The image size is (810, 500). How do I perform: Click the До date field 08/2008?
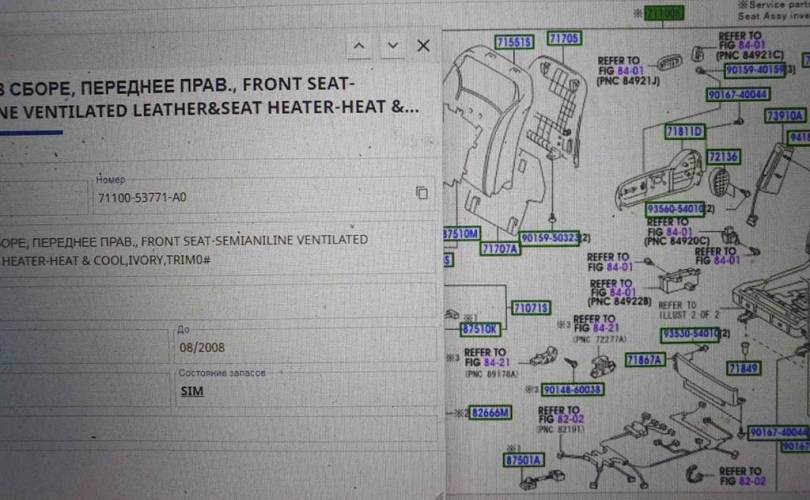300,347
